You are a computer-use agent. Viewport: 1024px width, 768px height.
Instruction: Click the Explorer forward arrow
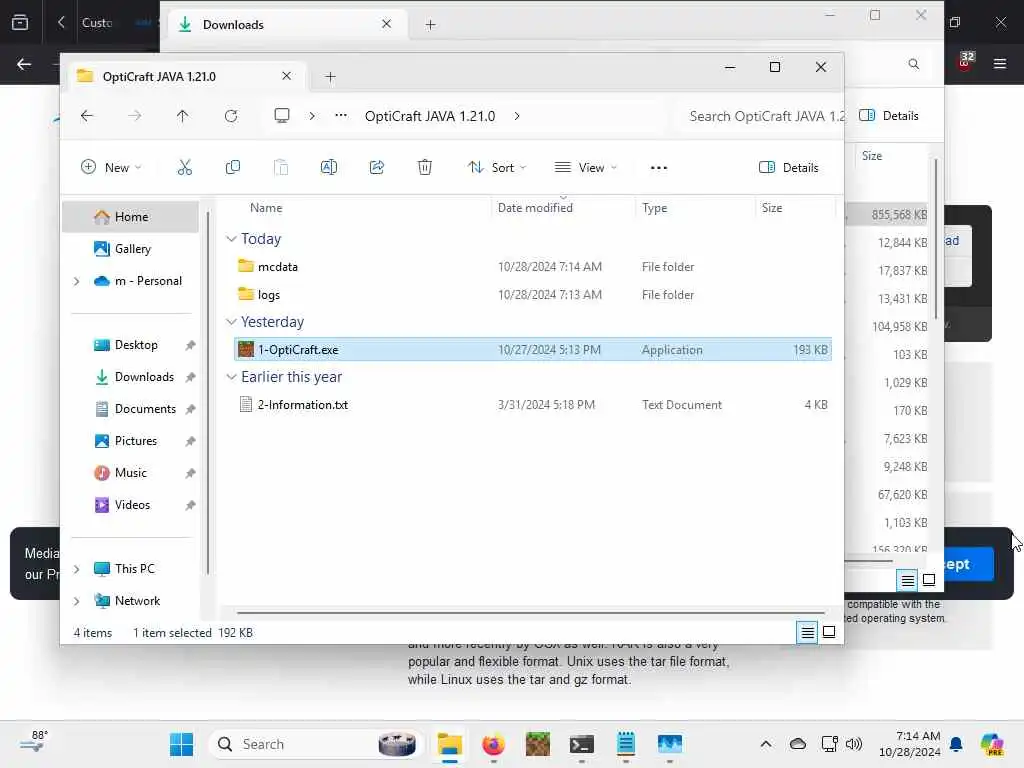point(135,116)
